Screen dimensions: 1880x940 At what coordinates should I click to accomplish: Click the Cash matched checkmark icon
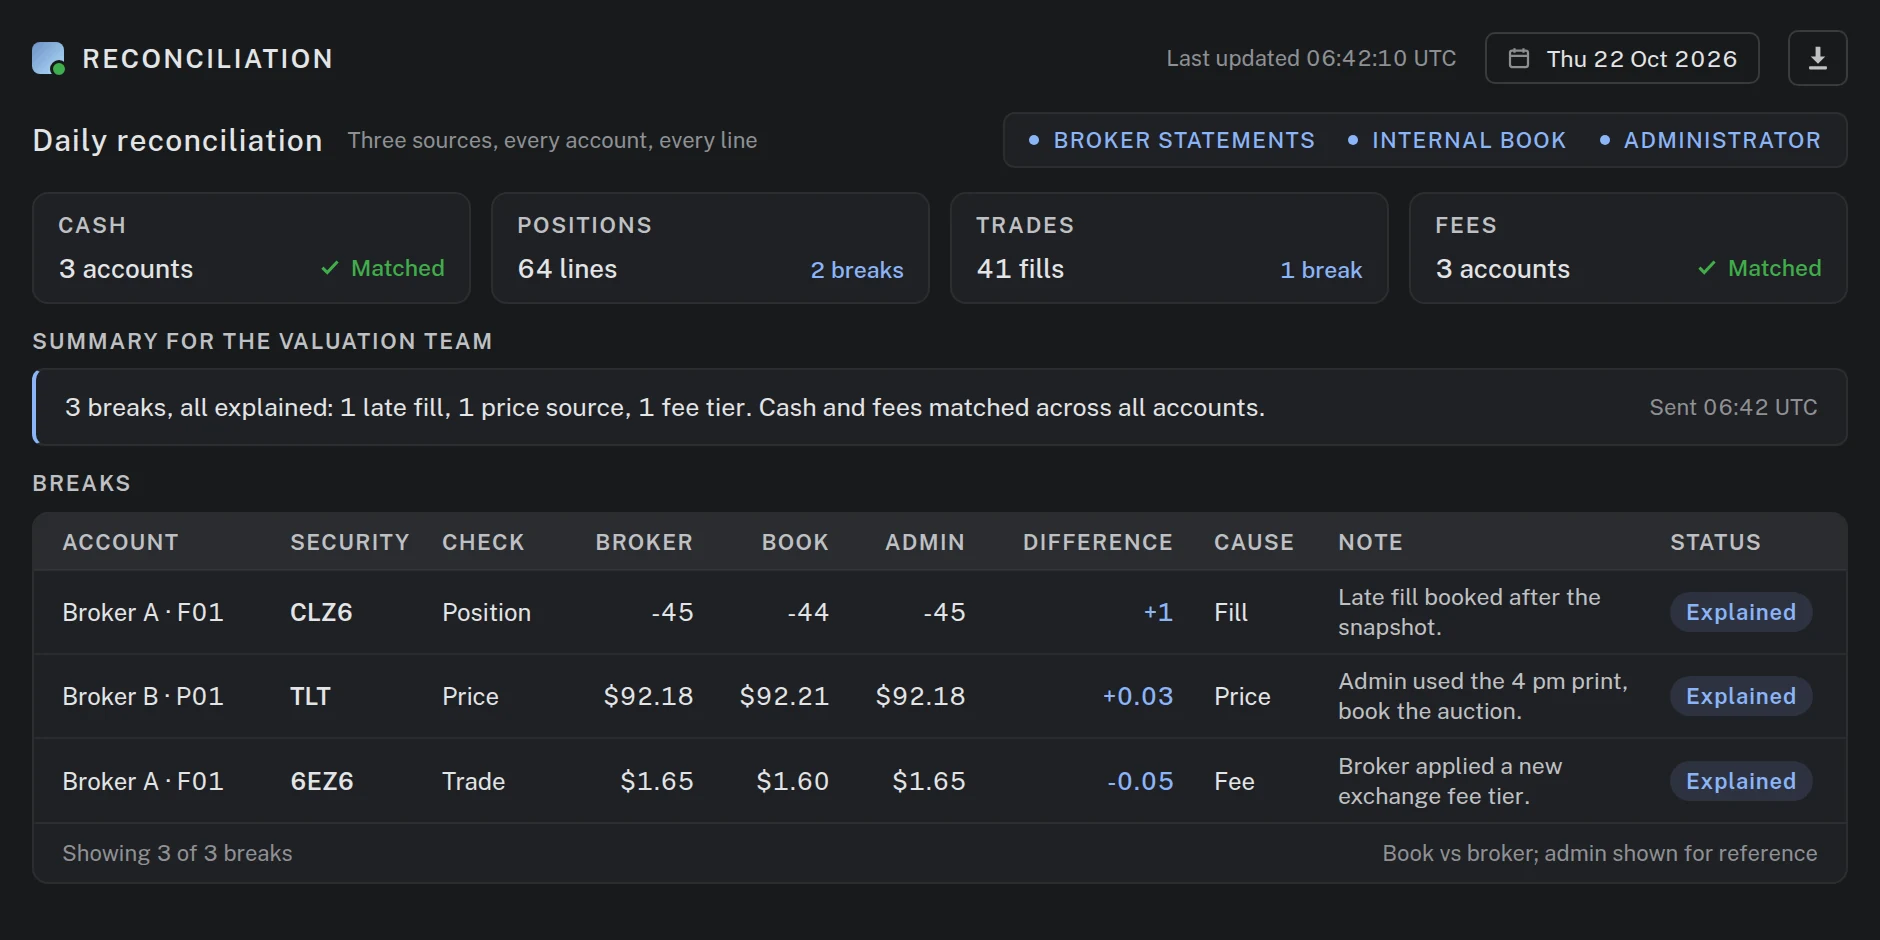[x=330, y=268]
